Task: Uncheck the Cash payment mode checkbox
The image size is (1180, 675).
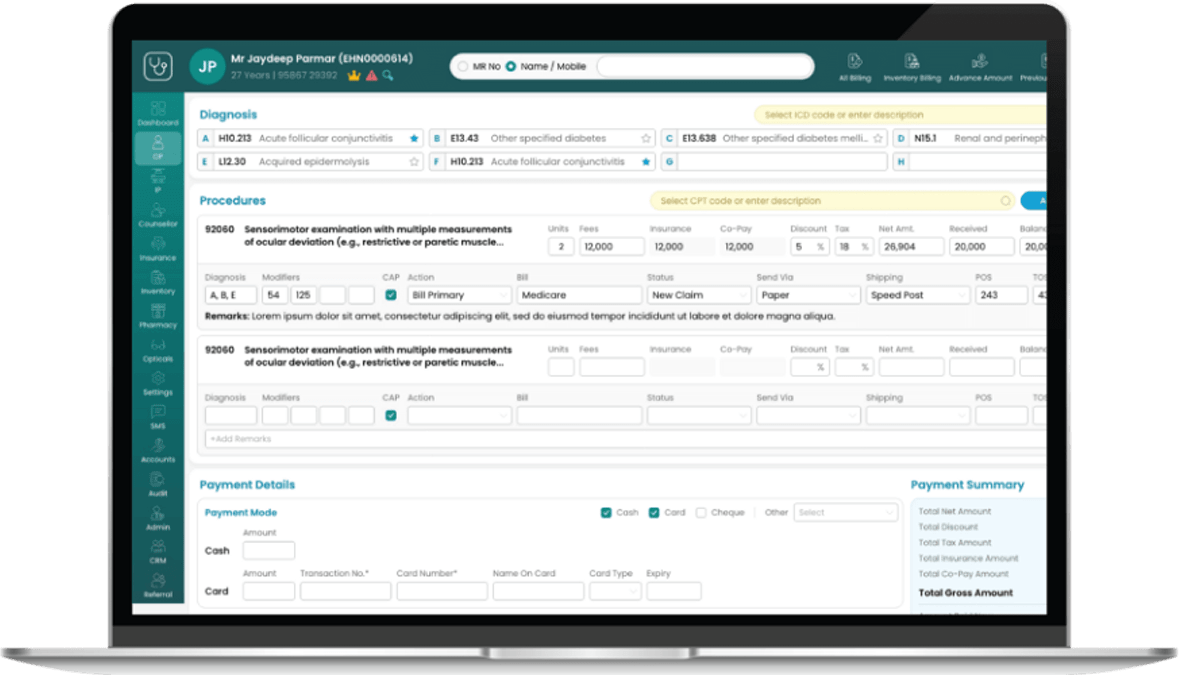Action: (x=606, y=512)
